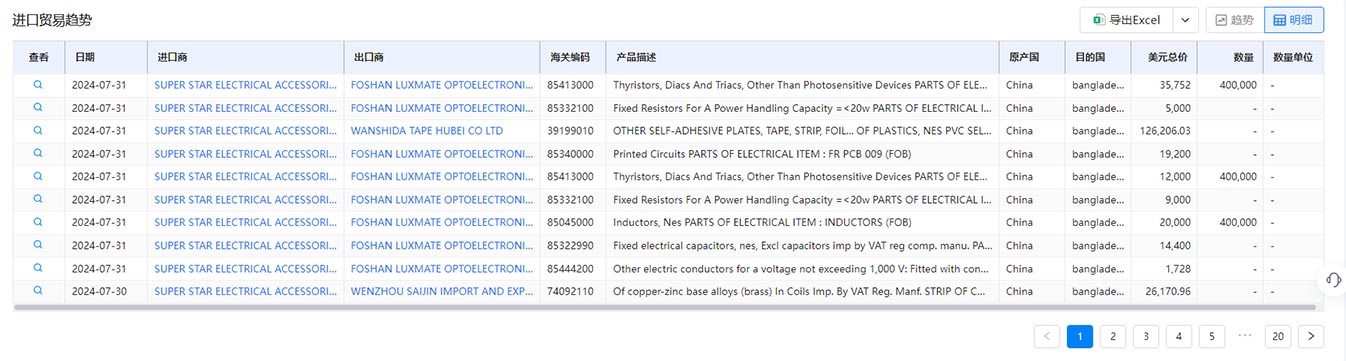Click the 126,206.03 total price cell

[1163, 131]
